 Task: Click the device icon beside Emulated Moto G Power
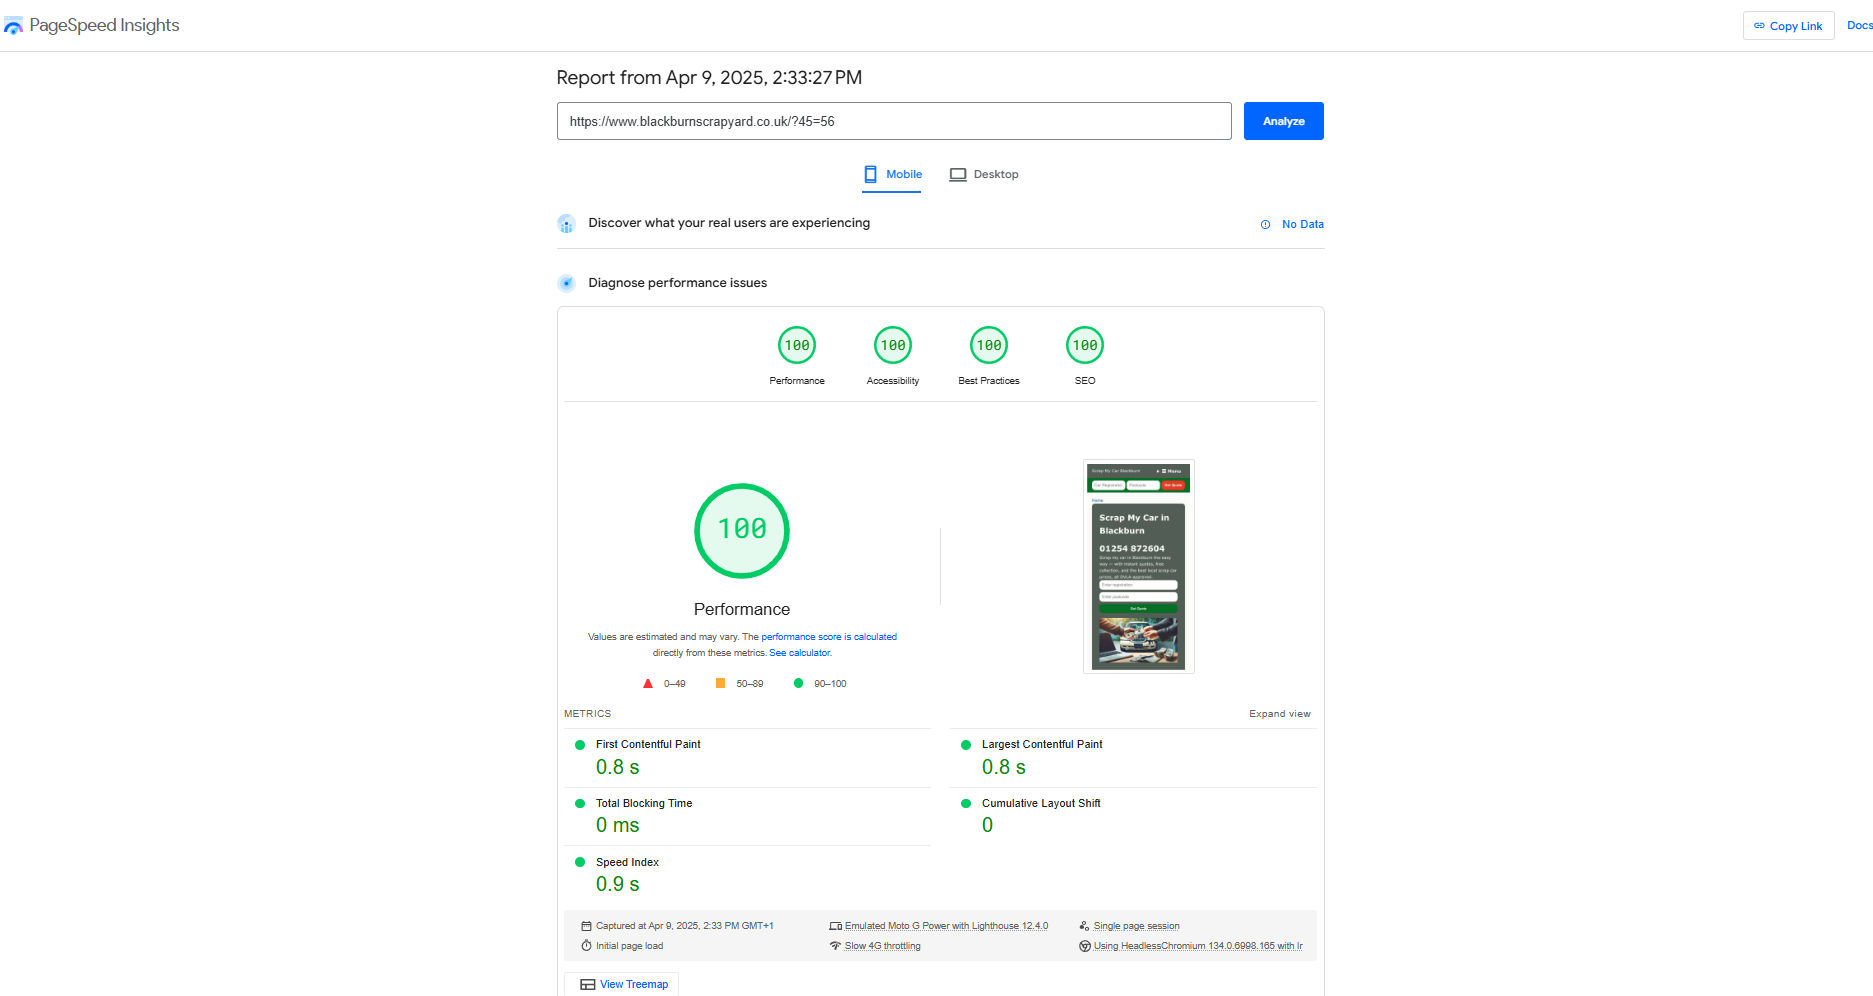click(835, 926)
